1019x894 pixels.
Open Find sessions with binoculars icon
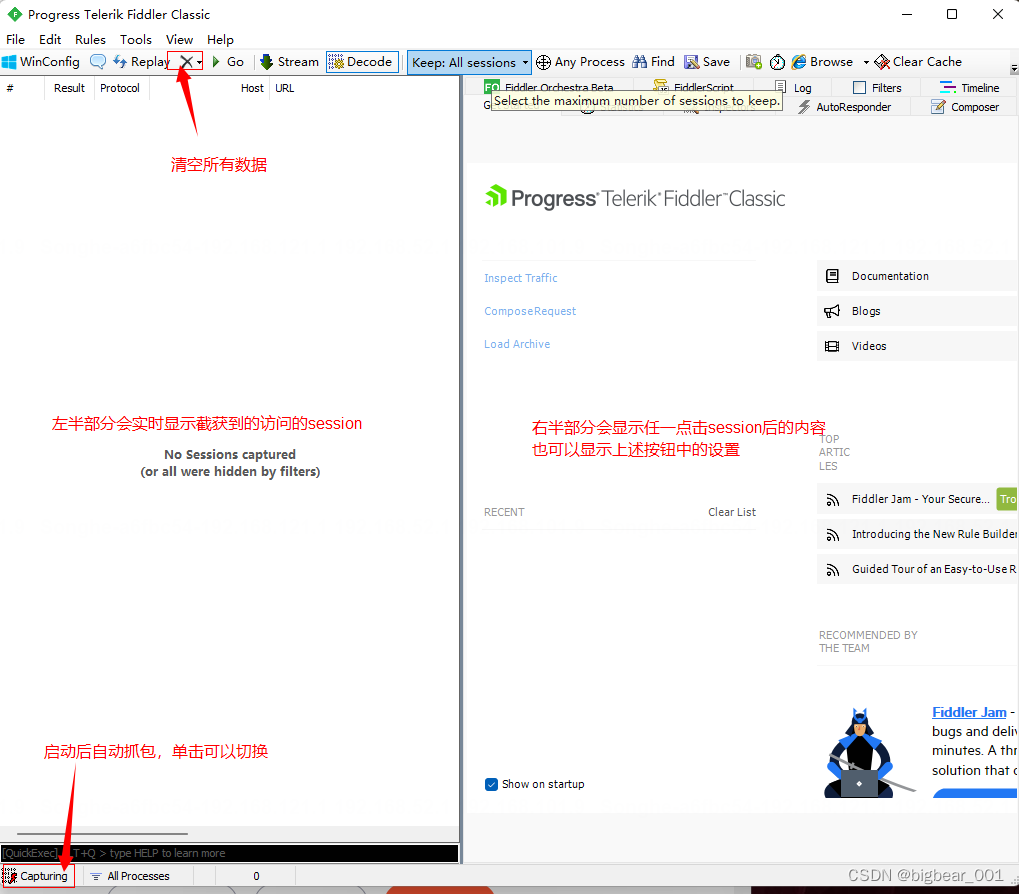coord(654,62)
